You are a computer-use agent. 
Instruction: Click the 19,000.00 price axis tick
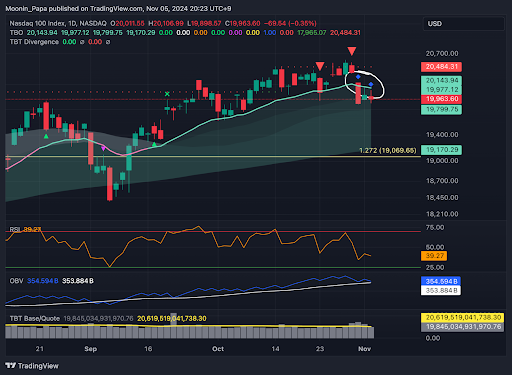tap(442, 161)
